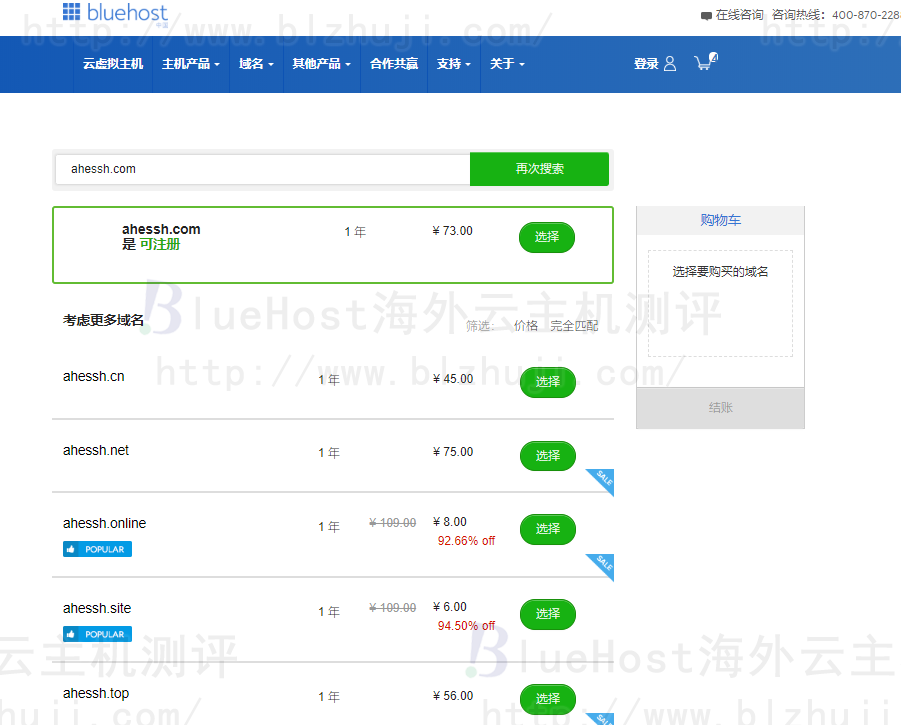Viewport: 901px width, 725px height.
Task: Click the ¥ 56.00 price text
Action: point(453,696)
